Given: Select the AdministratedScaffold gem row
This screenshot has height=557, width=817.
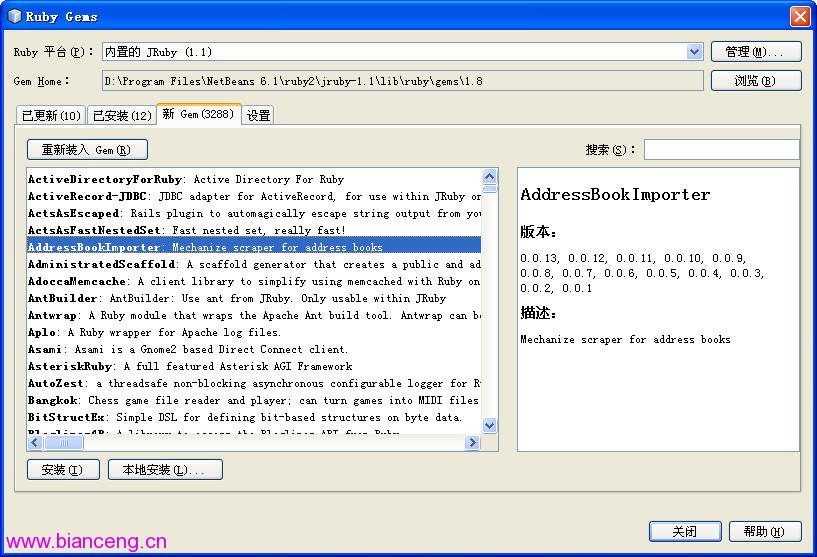Looking at the screenshot, I should 254,264.
